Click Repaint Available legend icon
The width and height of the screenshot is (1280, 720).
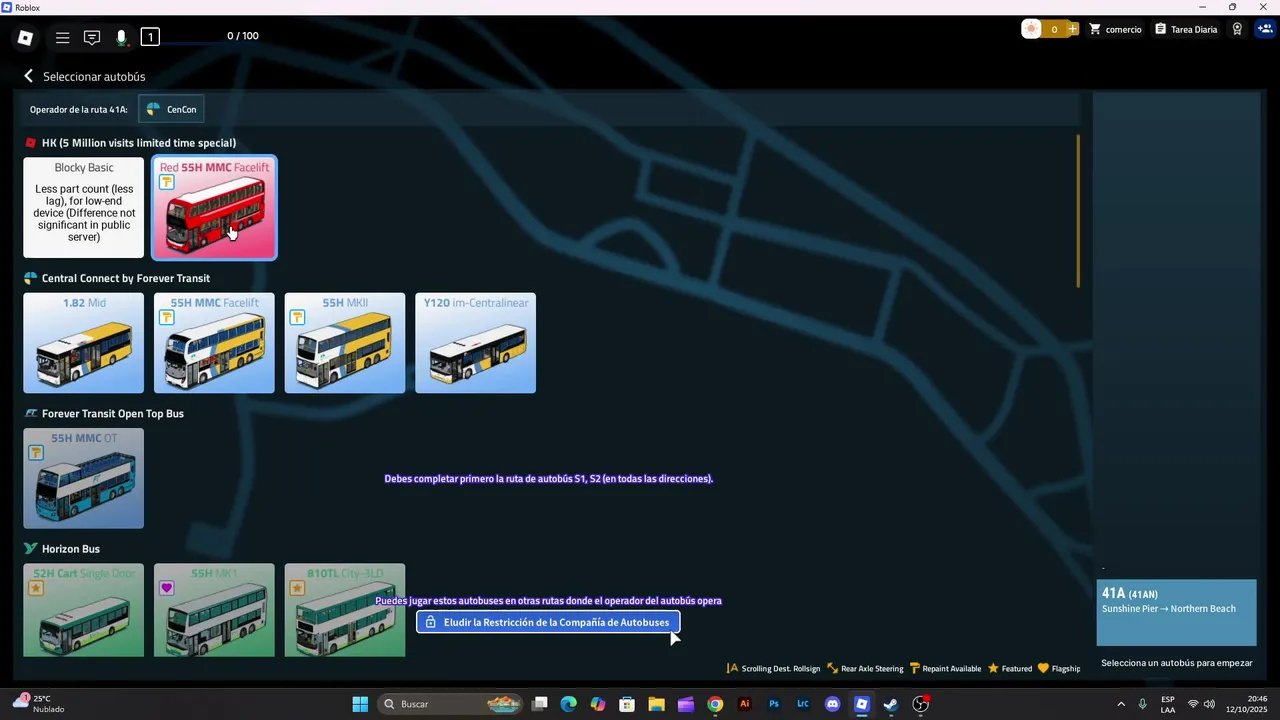click(914, 668)
